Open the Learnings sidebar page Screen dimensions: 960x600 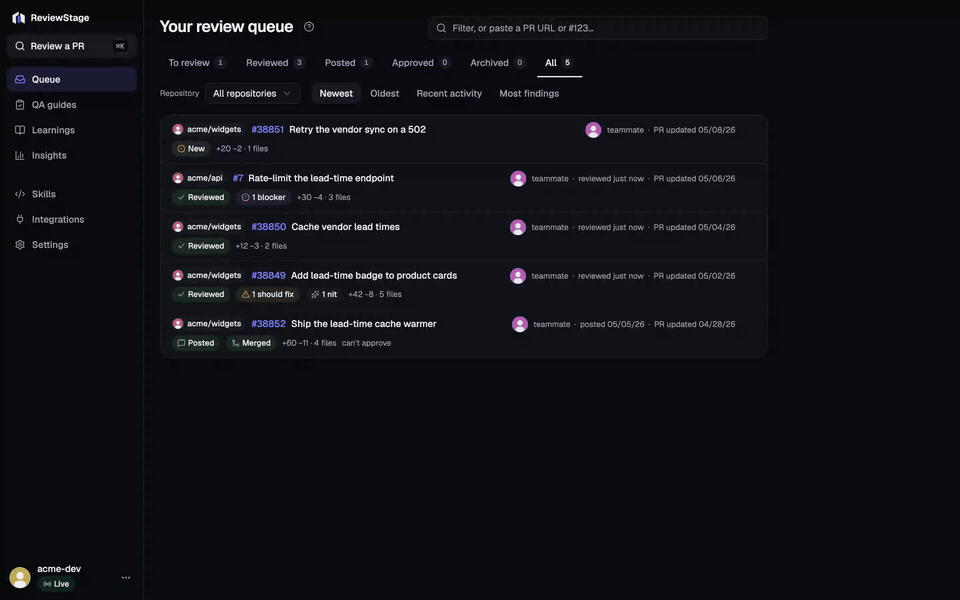click(x=72, y=130)
